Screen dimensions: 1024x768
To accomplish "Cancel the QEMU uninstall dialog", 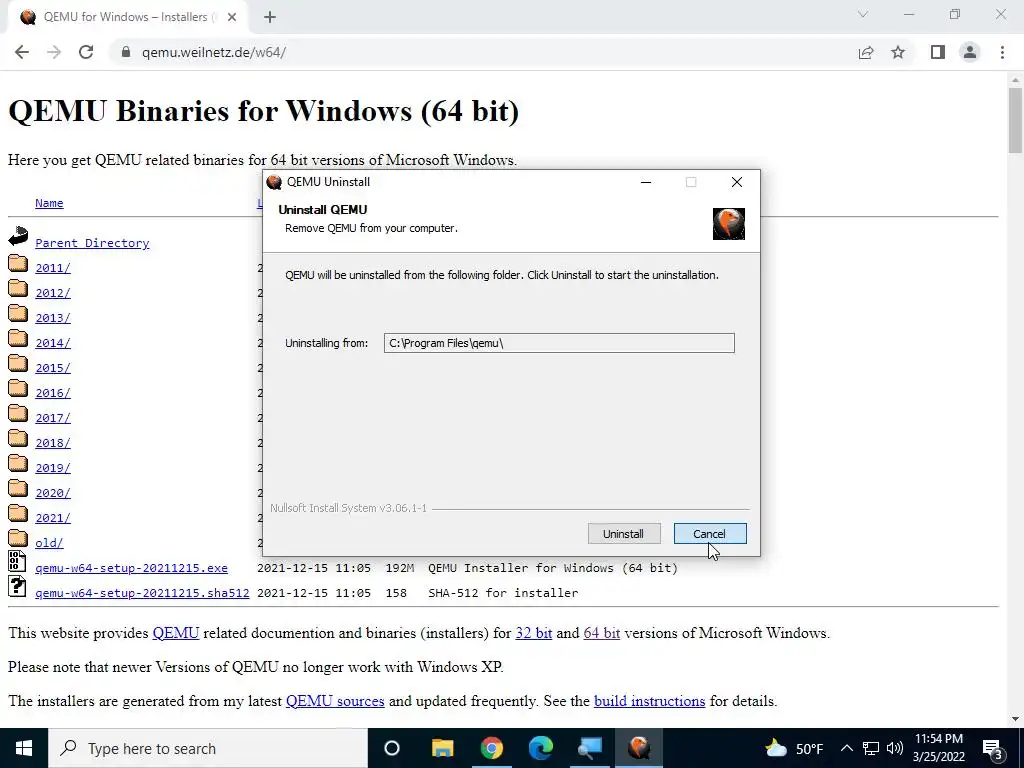I will pos(710,534).
